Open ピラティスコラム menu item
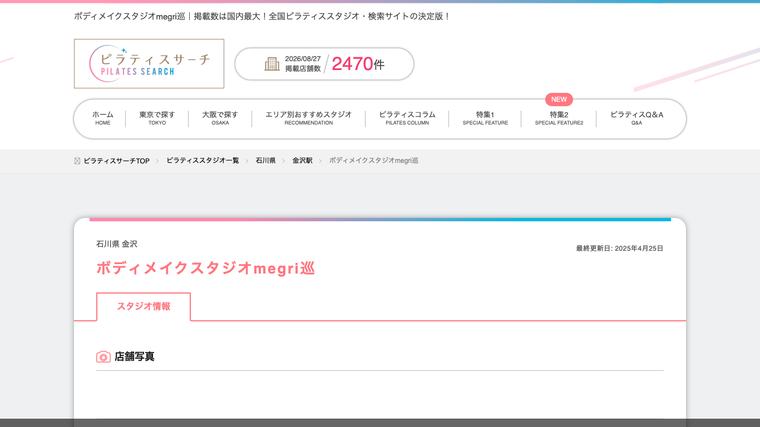Screen dimensions: 760x427 [x=407, y=118]
